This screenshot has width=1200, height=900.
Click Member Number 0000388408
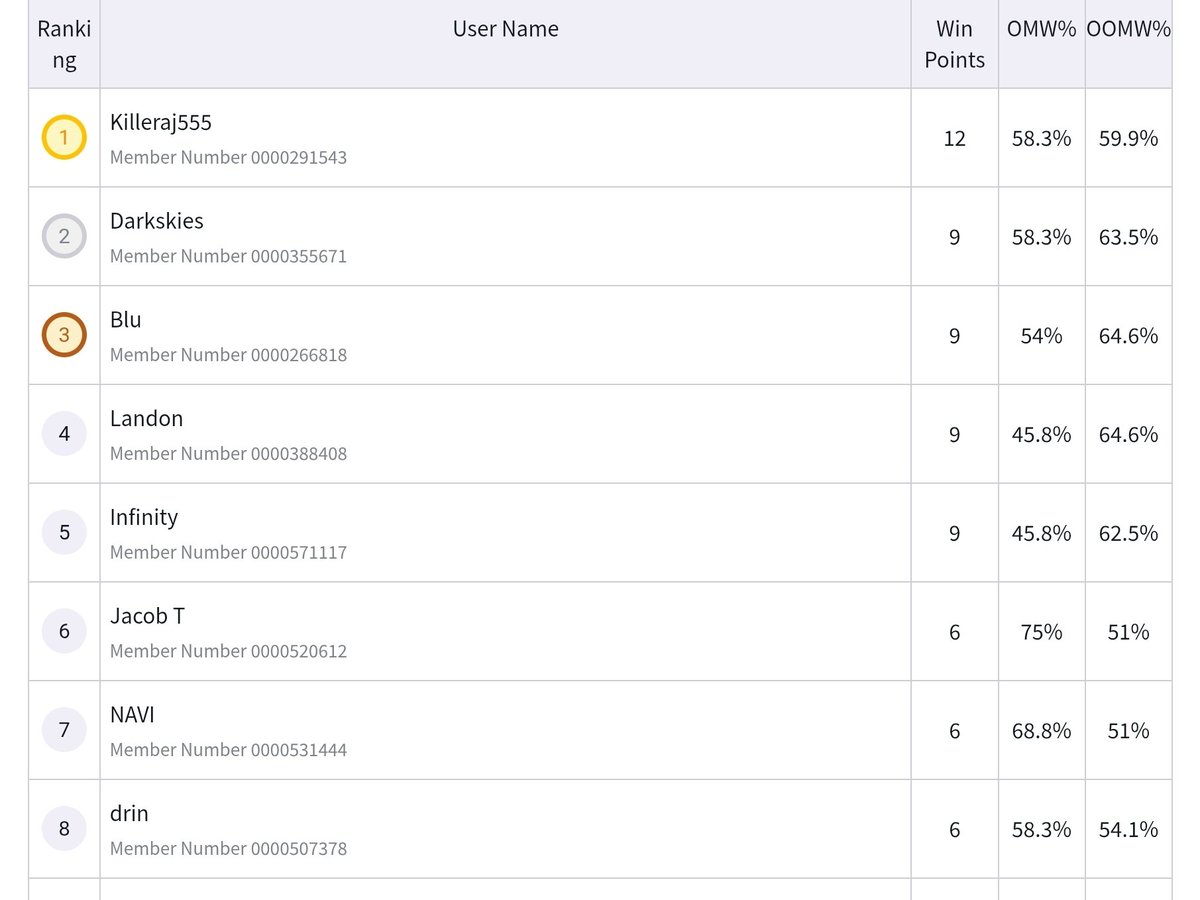228,454
